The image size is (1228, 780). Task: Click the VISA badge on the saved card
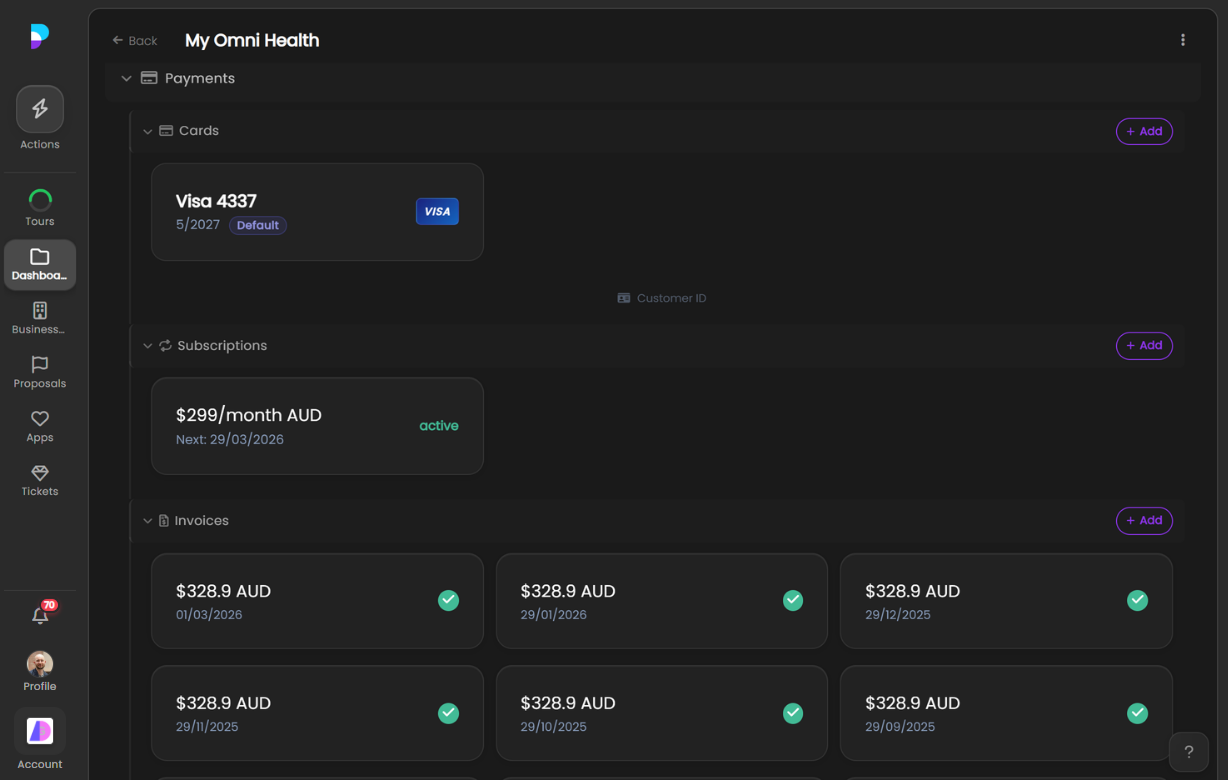(x=437, y=211)
